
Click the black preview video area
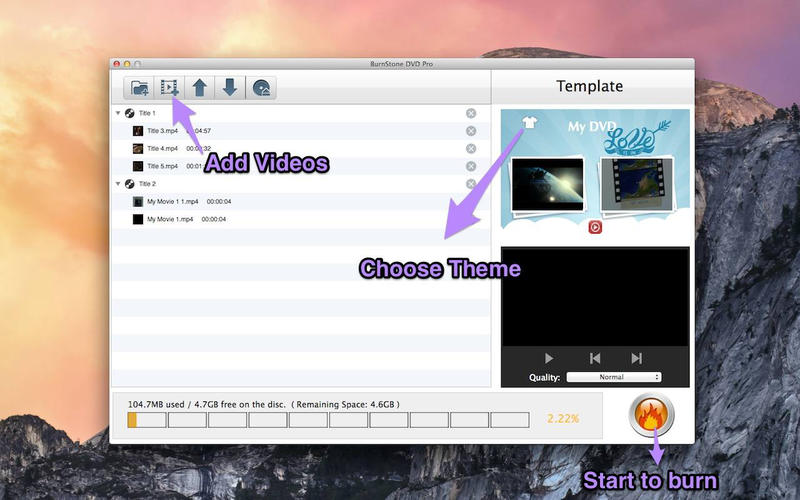coord(595,297)
